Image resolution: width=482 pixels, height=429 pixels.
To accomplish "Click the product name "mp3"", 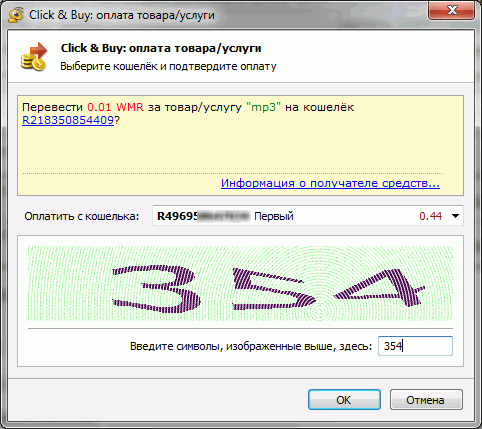I will [x=263, y=107].
